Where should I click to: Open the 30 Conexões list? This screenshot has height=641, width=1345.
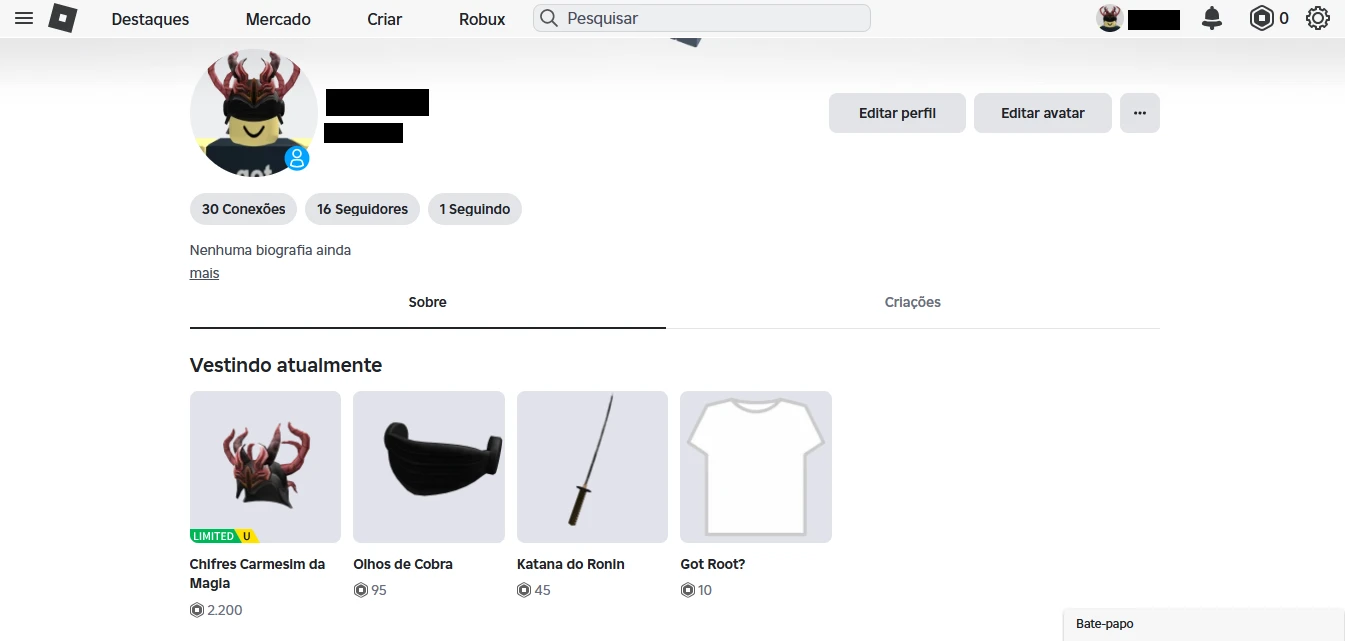click(x=243, y=209)
